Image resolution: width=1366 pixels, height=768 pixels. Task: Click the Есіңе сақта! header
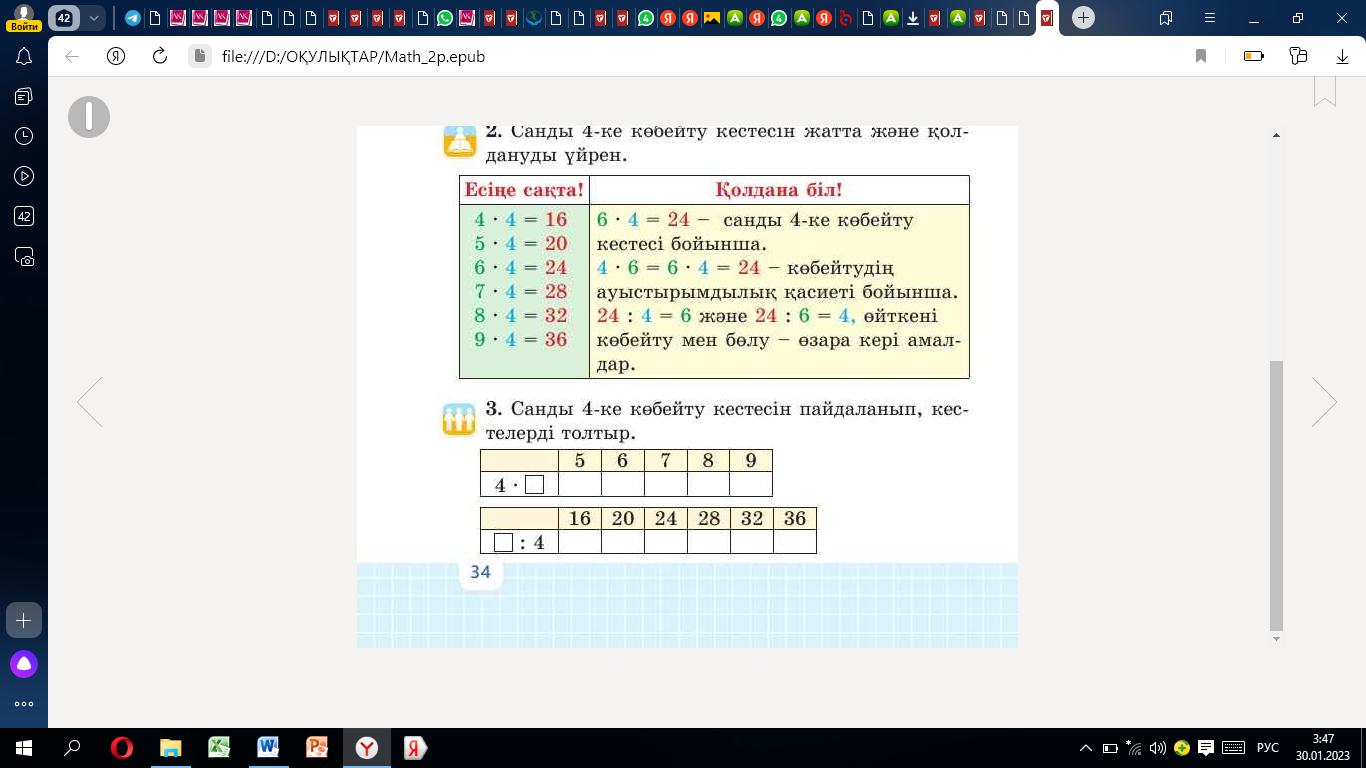(x=524, y=190)
